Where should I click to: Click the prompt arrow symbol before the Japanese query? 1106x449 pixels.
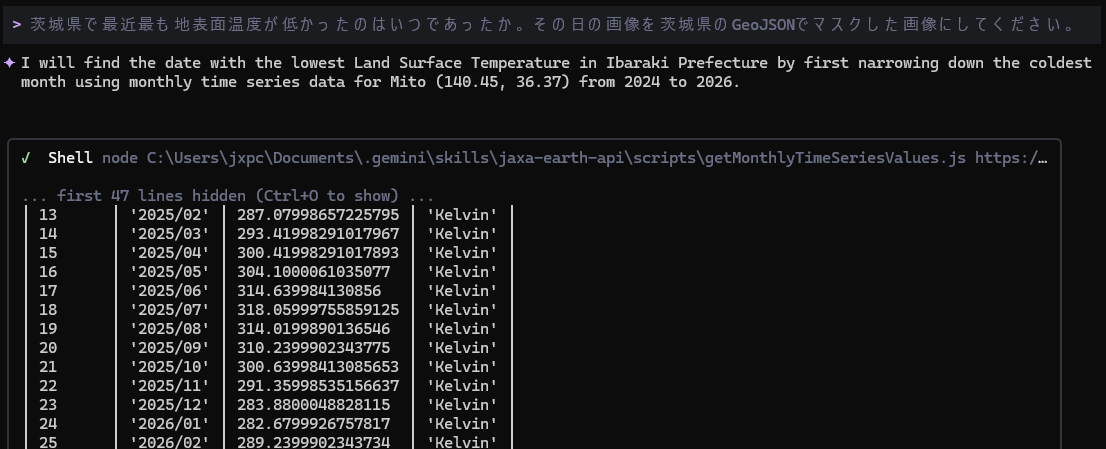point(17,23)
